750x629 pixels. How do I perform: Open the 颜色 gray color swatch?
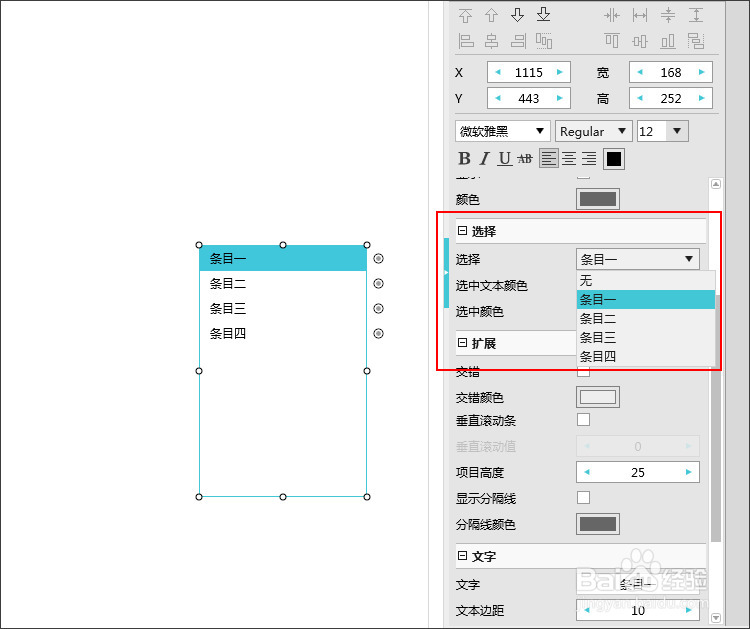(x=598, y=199)
